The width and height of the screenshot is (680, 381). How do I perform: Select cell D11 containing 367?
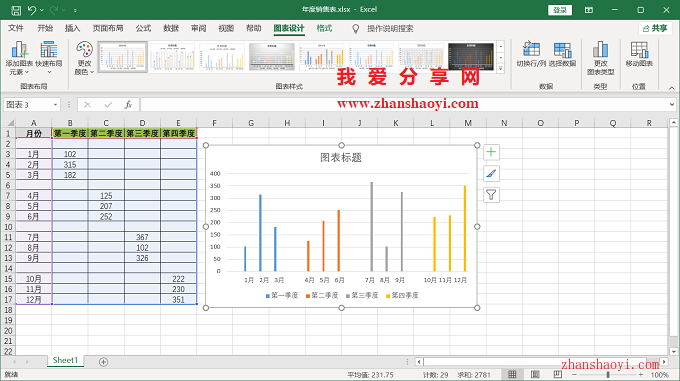tap(142, 238)
